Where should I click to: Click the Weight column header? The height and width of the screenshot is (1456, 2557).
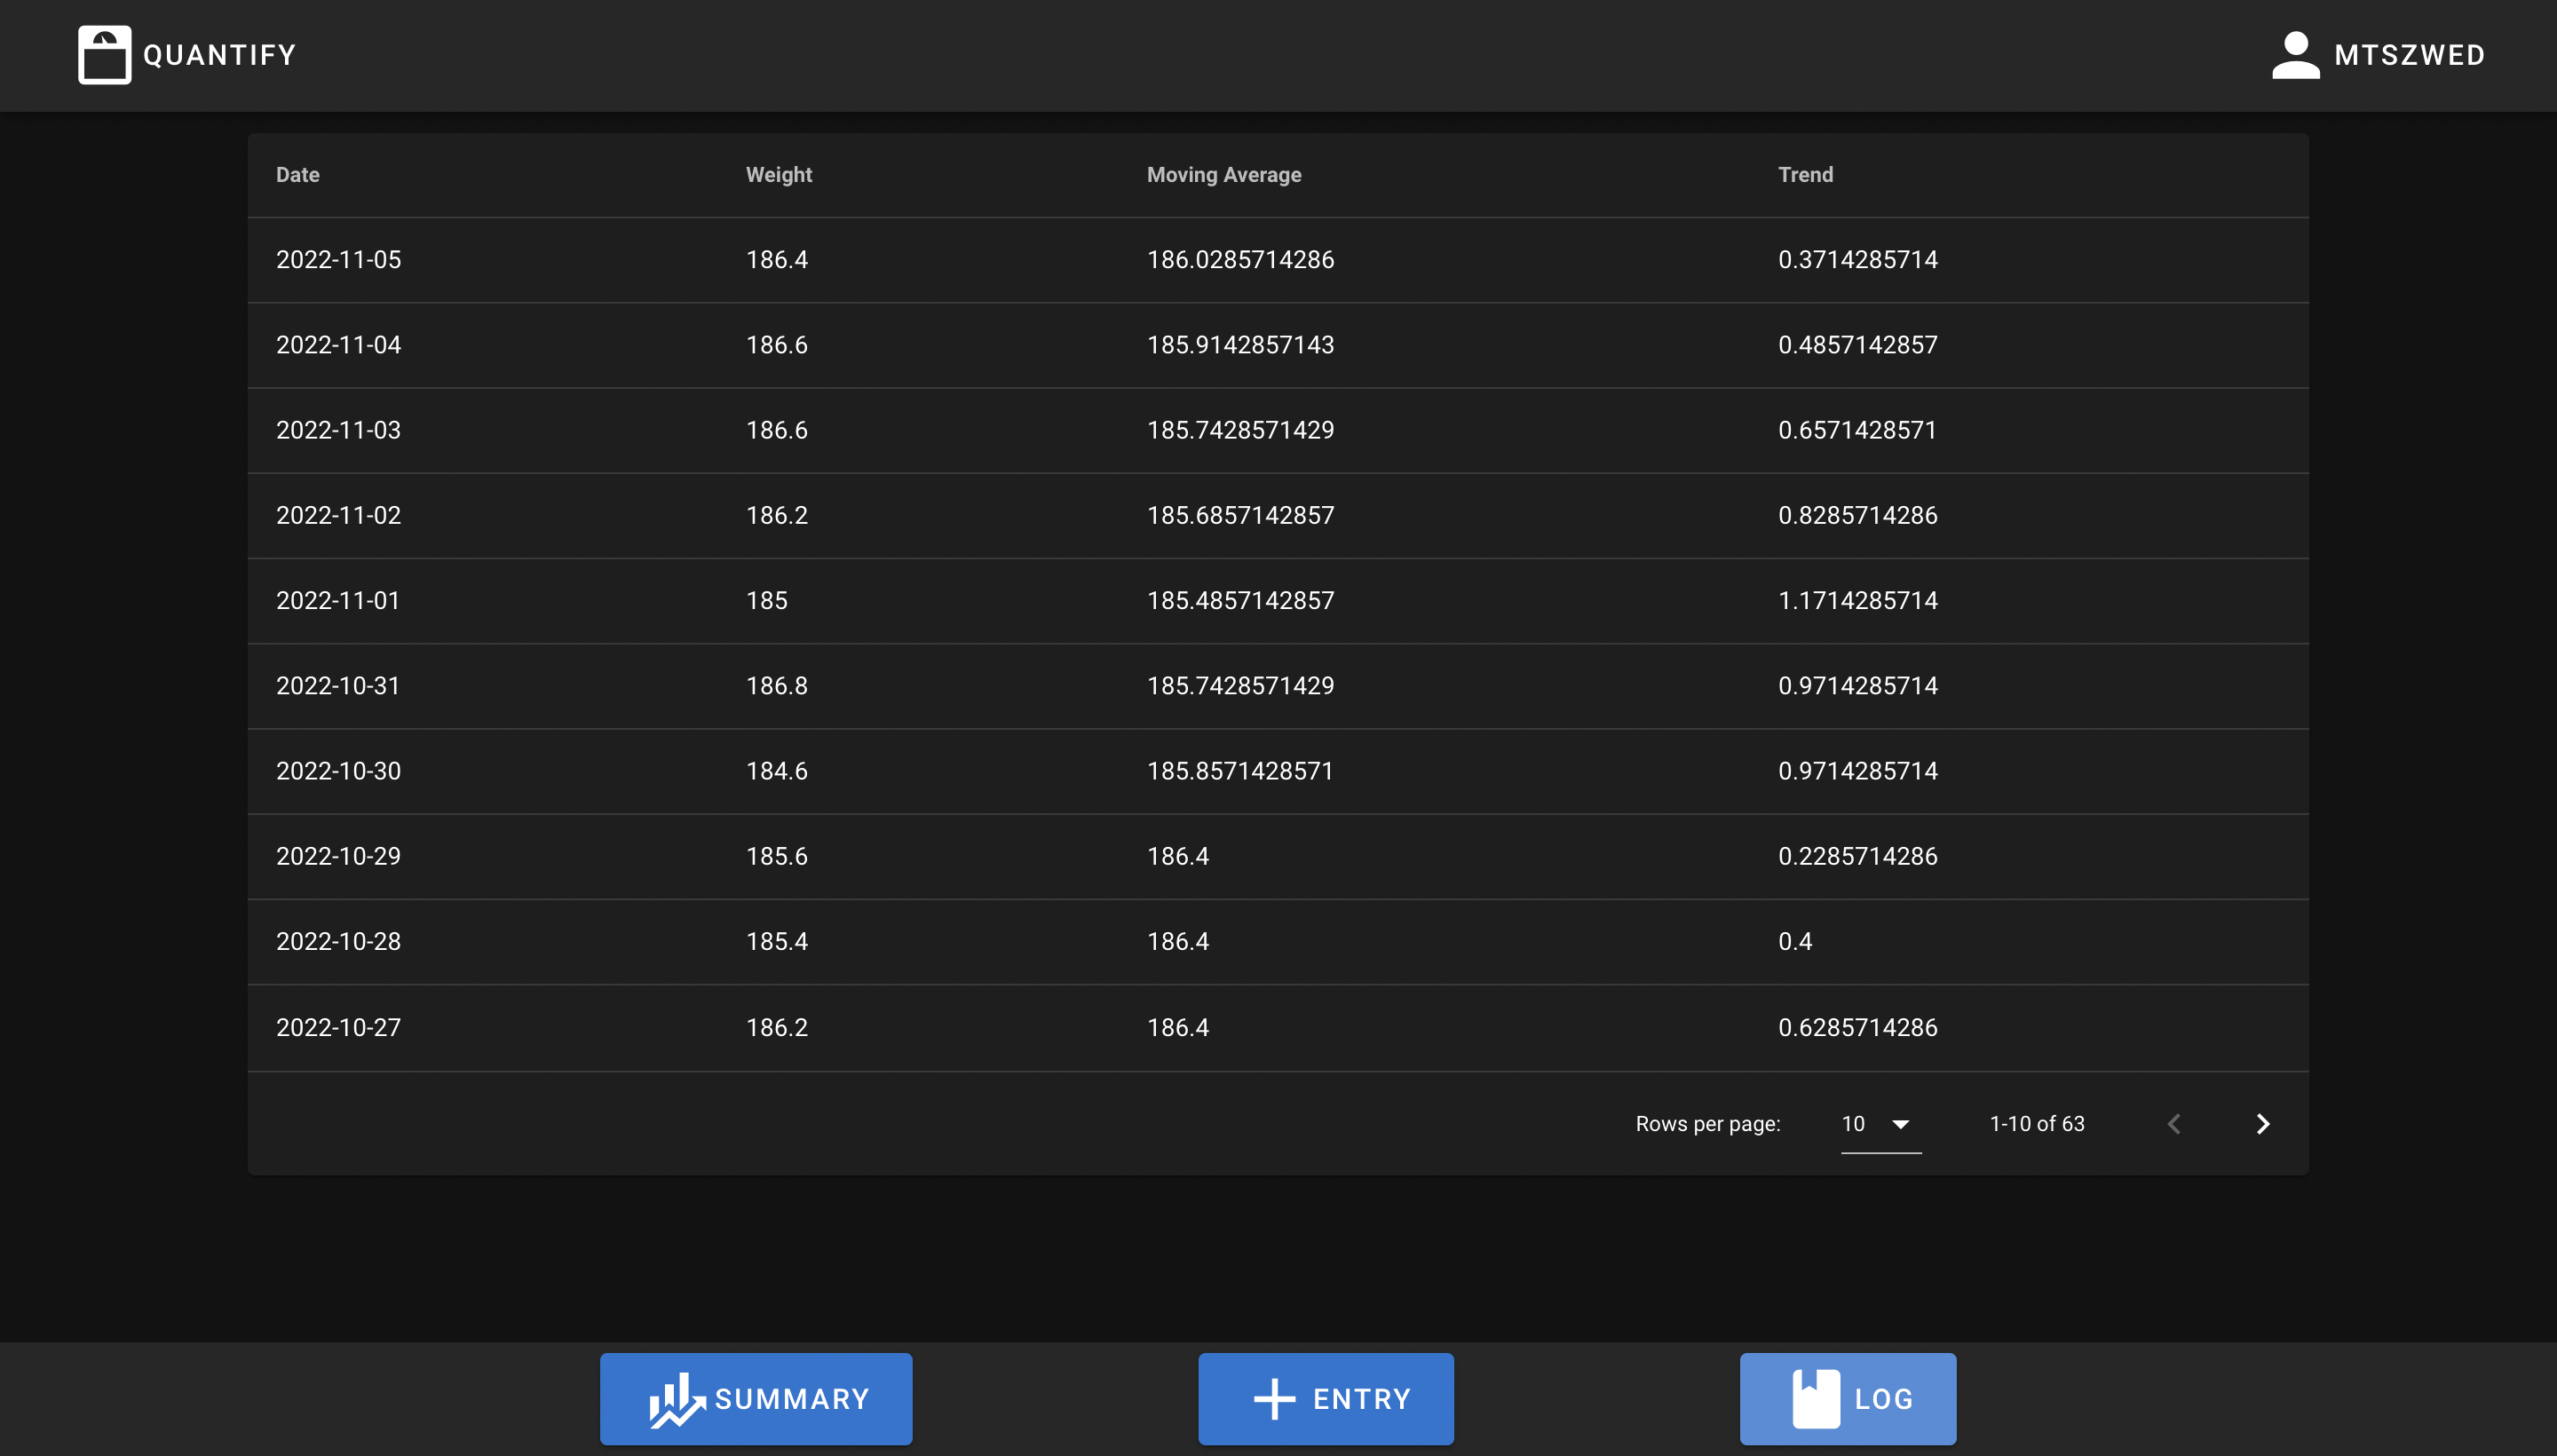[x=779, y=175]
